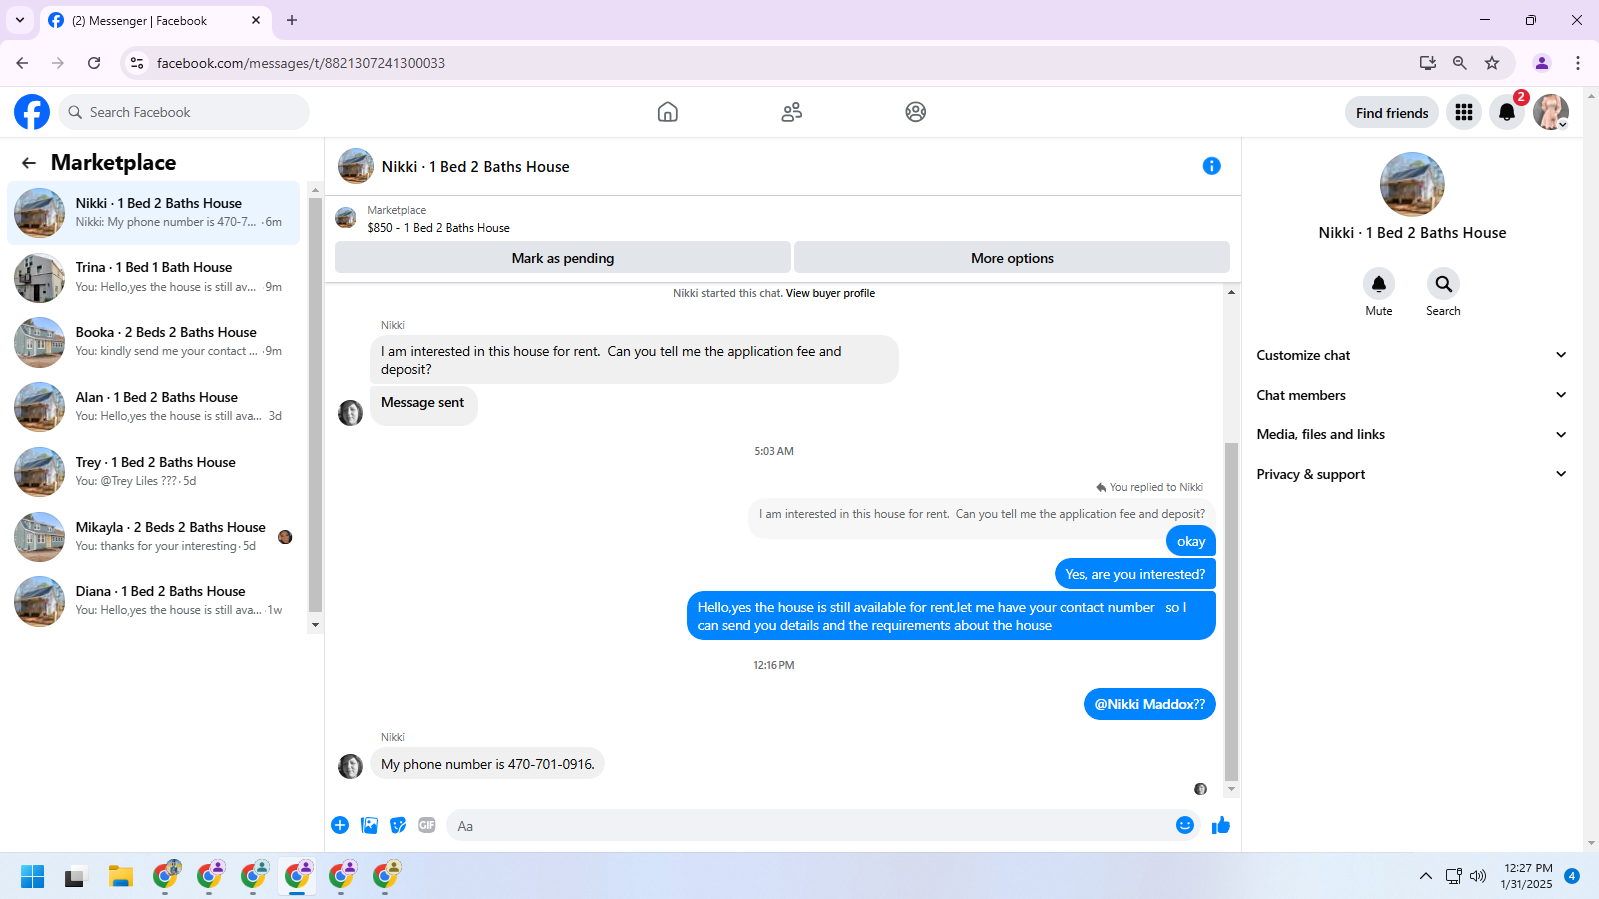Open the Groups icon in top navigation
Screen dimensions: 1599x899
pos(916,112)
